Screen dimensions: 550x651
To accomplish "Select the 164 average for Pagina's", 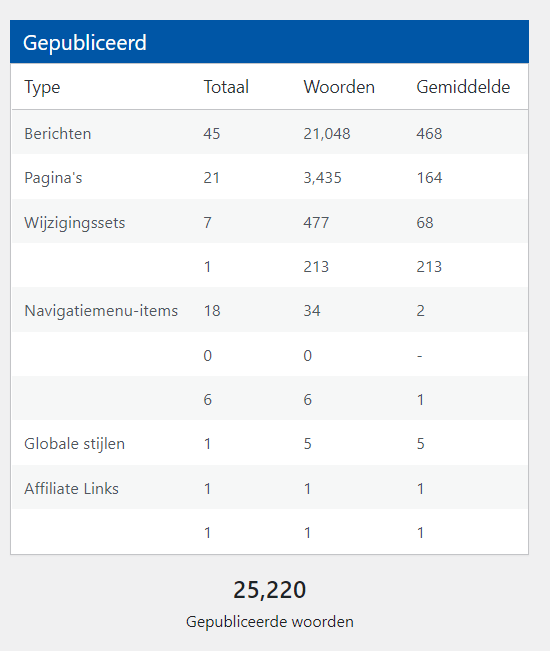I will 429,178.
